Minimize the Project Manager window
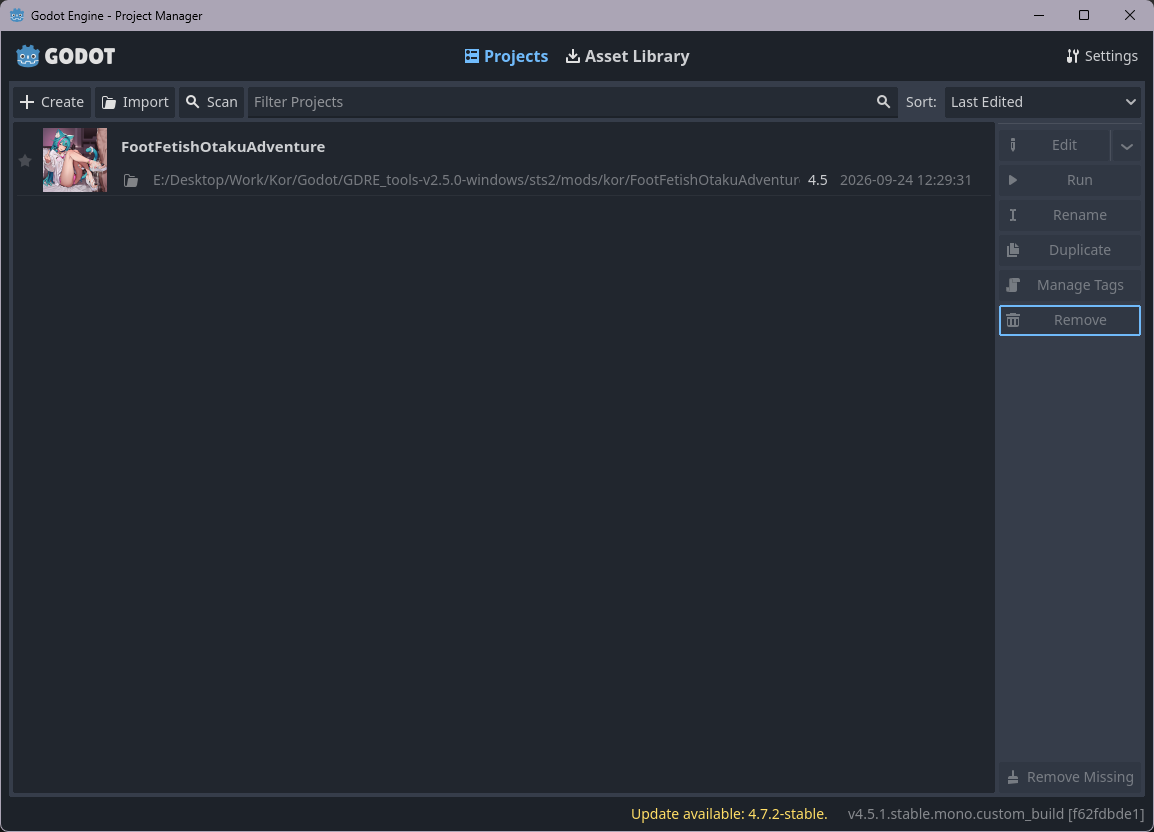 tap(1038, 15)
